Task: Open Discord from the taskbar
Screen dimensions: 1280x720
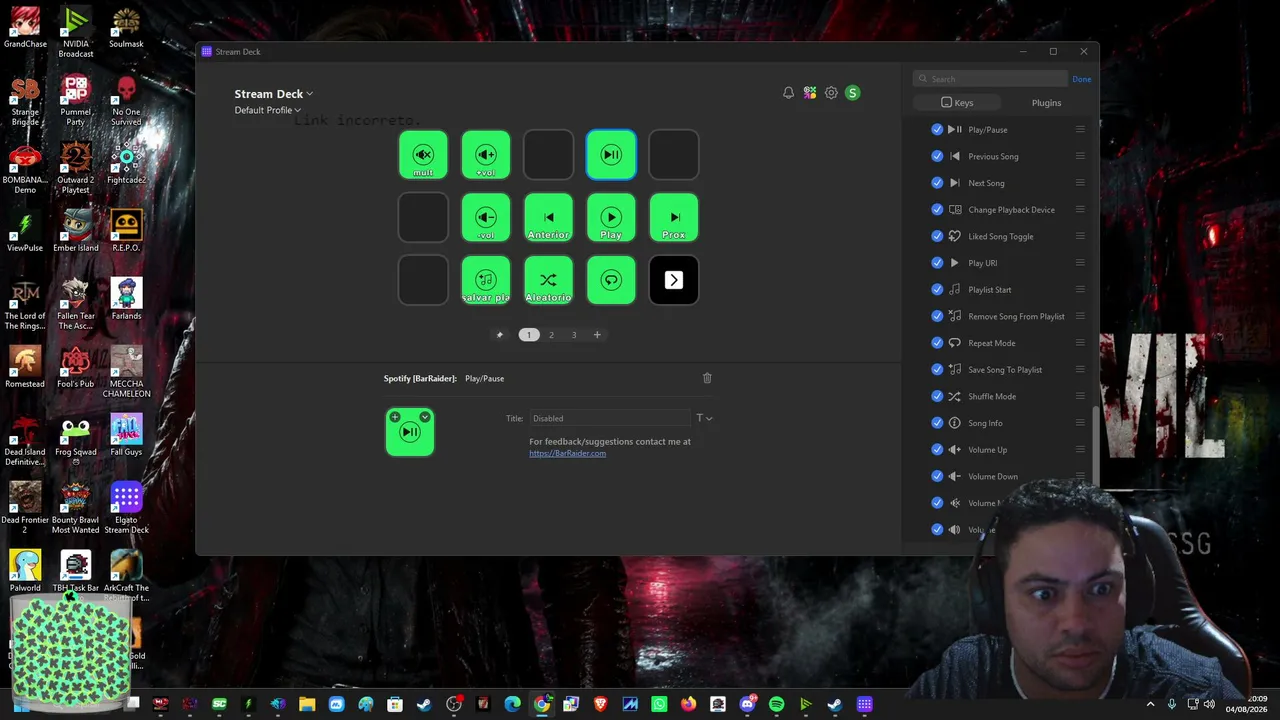Action: click(x=747, y=705)
